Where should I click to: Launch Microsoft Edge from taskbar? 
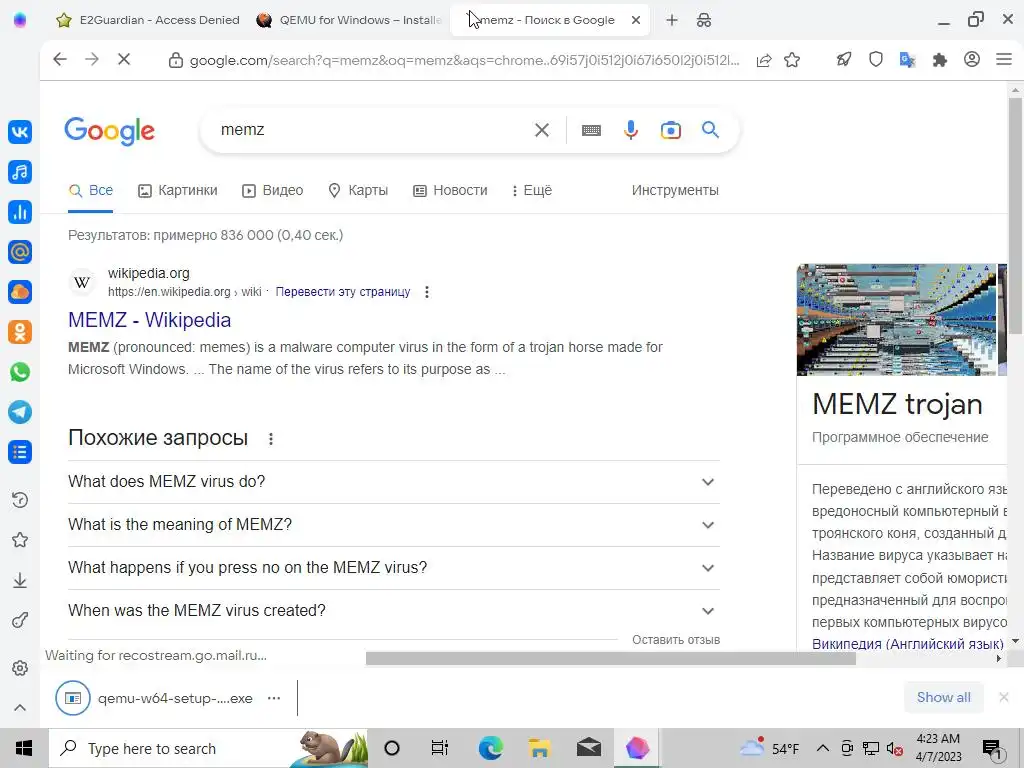[x=490, y=748]
